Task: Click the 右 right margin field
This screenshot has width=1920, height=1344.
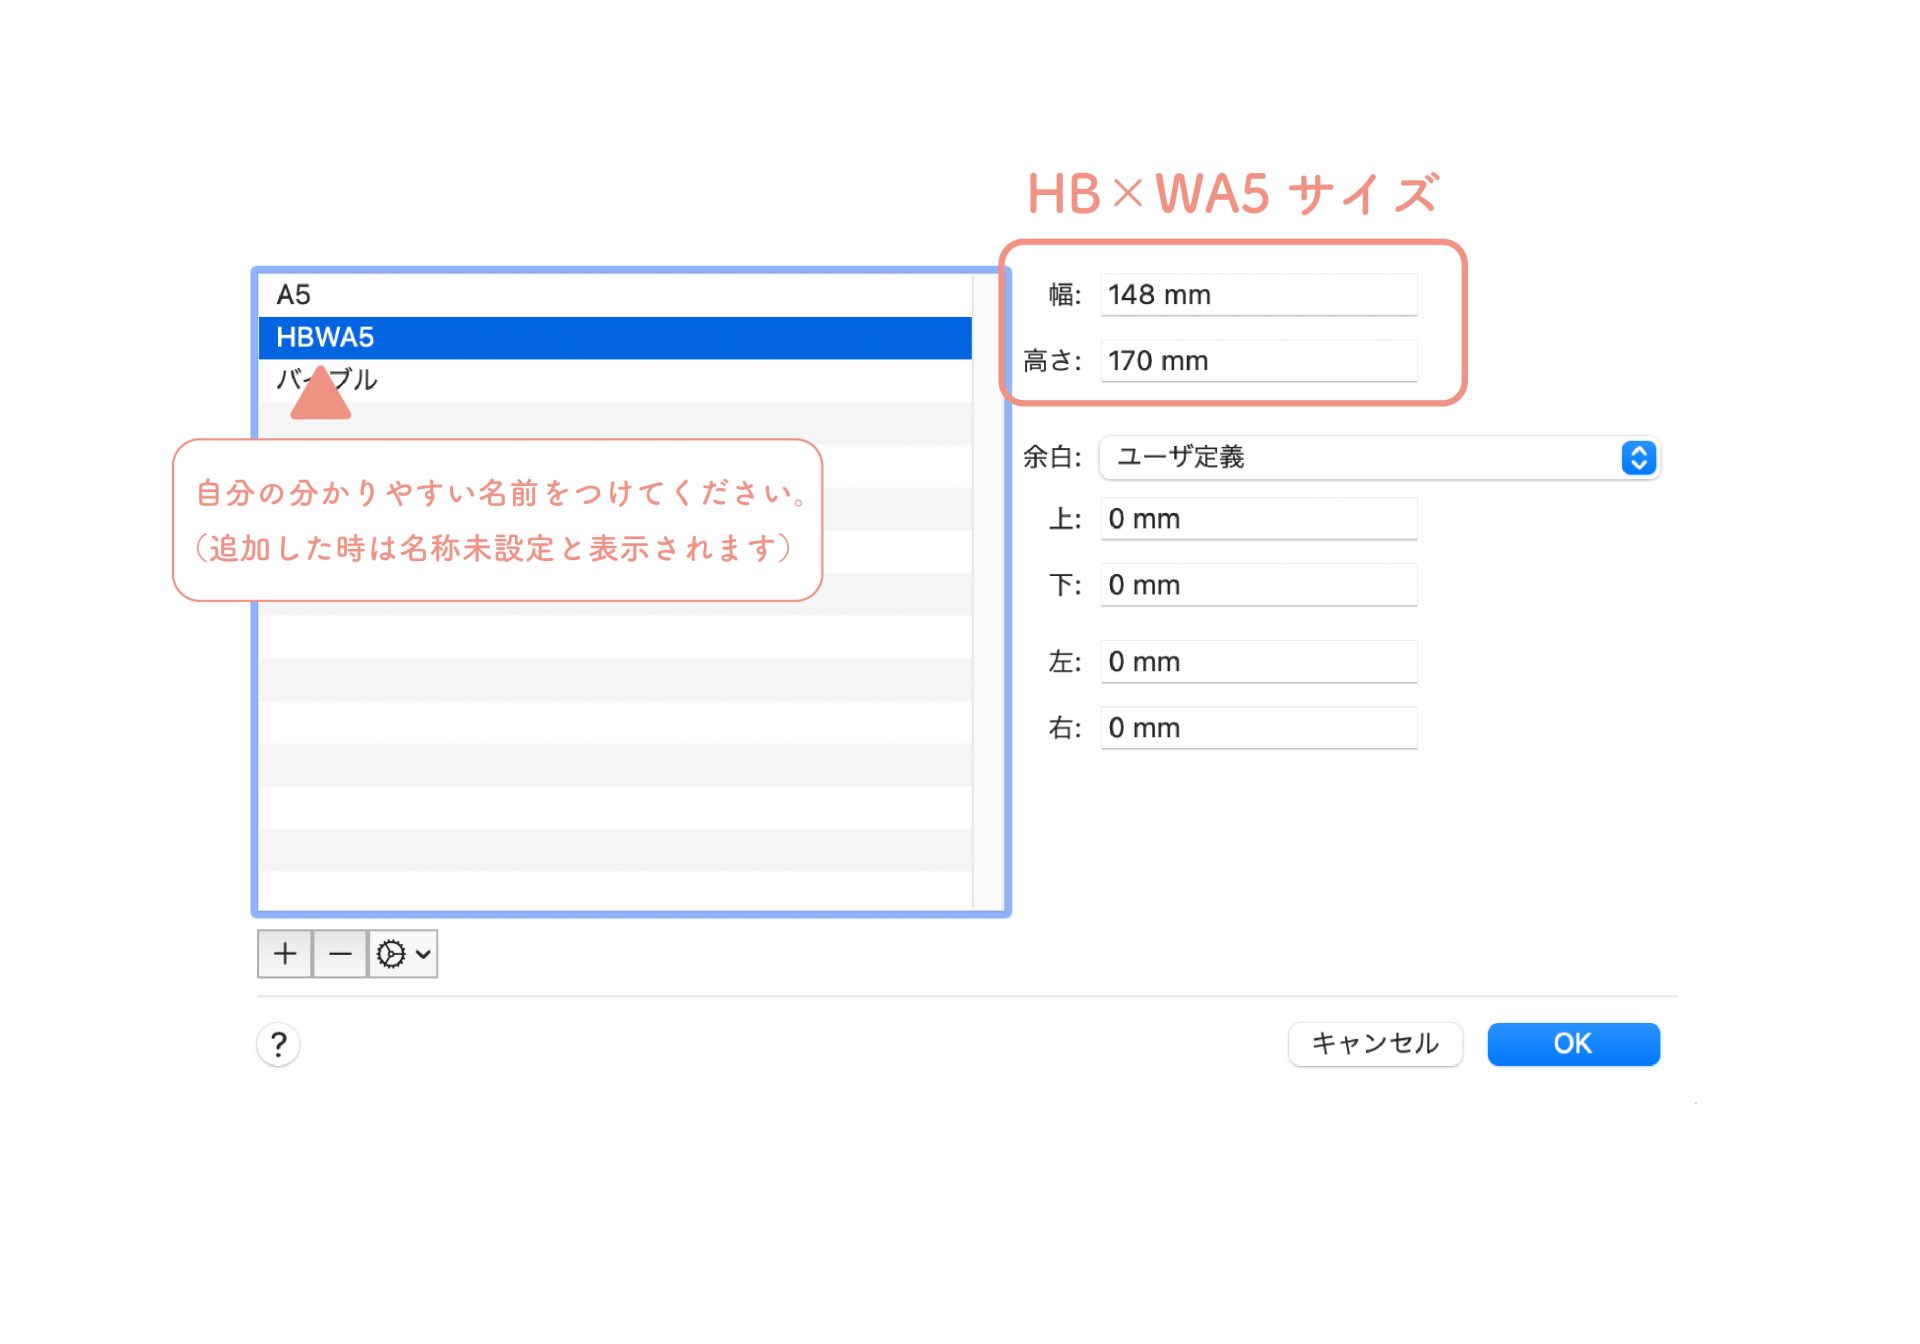Action: (1258, 728)
